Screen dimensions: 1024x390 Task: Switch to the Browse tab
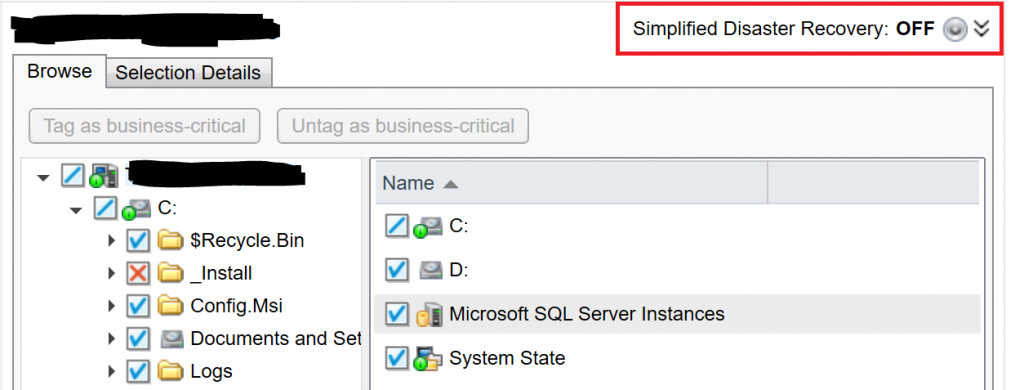coord(59,71)
